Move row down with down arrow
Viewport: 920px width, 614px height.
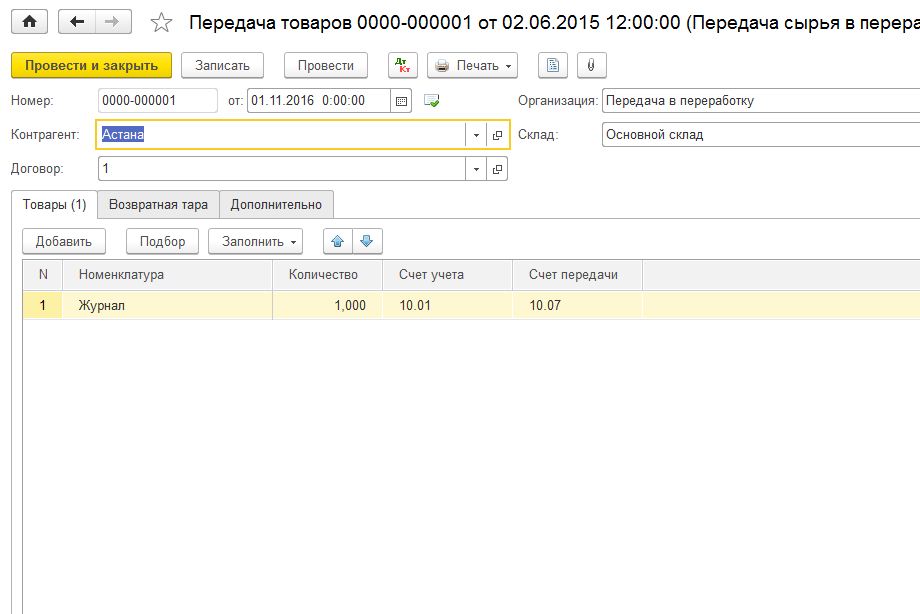pyautogui.click(x=366, y=241)
